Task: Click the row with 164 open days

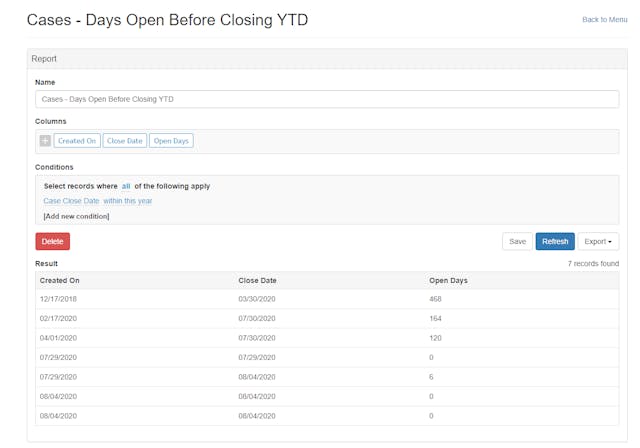Action: (x=326, y=318)
